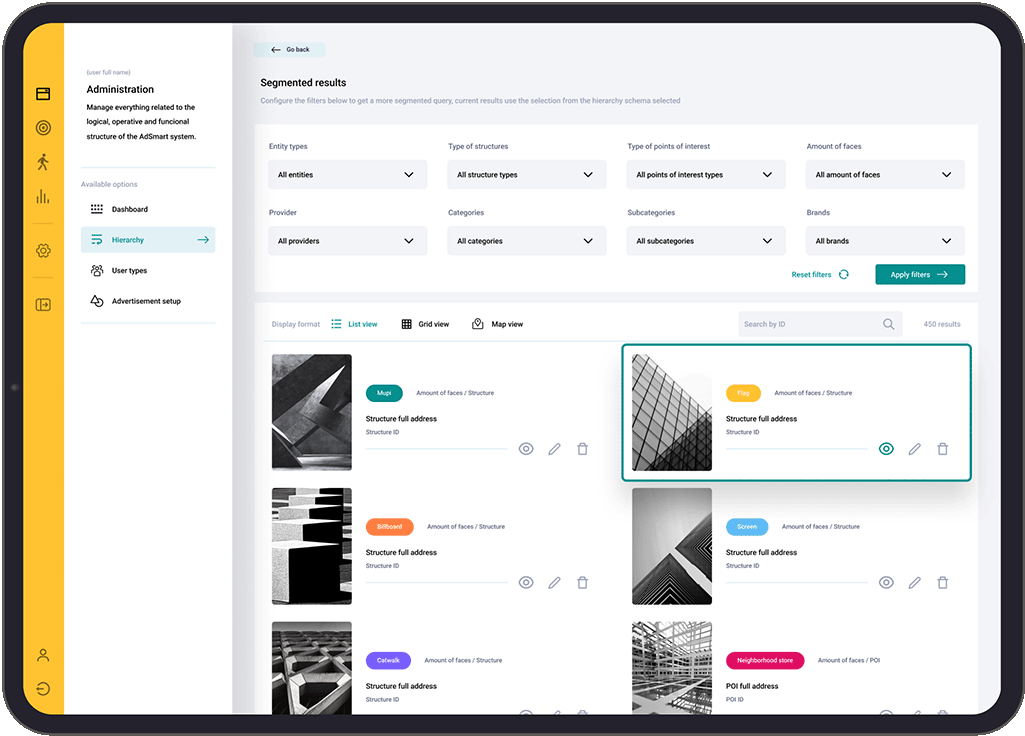Delete the Billboard structure with trash icon
The image size is (1025, 736).
(582, 582)
